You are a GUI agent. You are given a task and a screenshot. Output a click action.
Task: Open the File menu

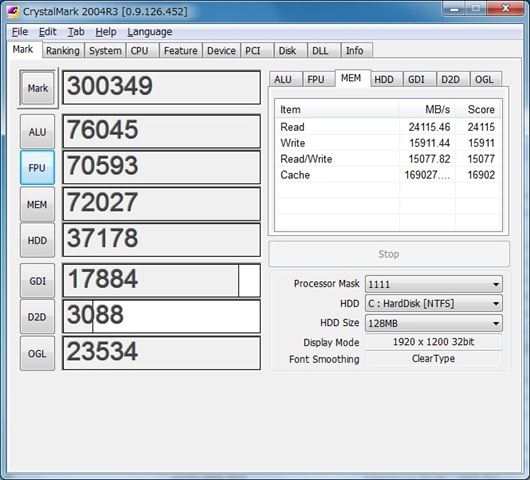[20, 32]
